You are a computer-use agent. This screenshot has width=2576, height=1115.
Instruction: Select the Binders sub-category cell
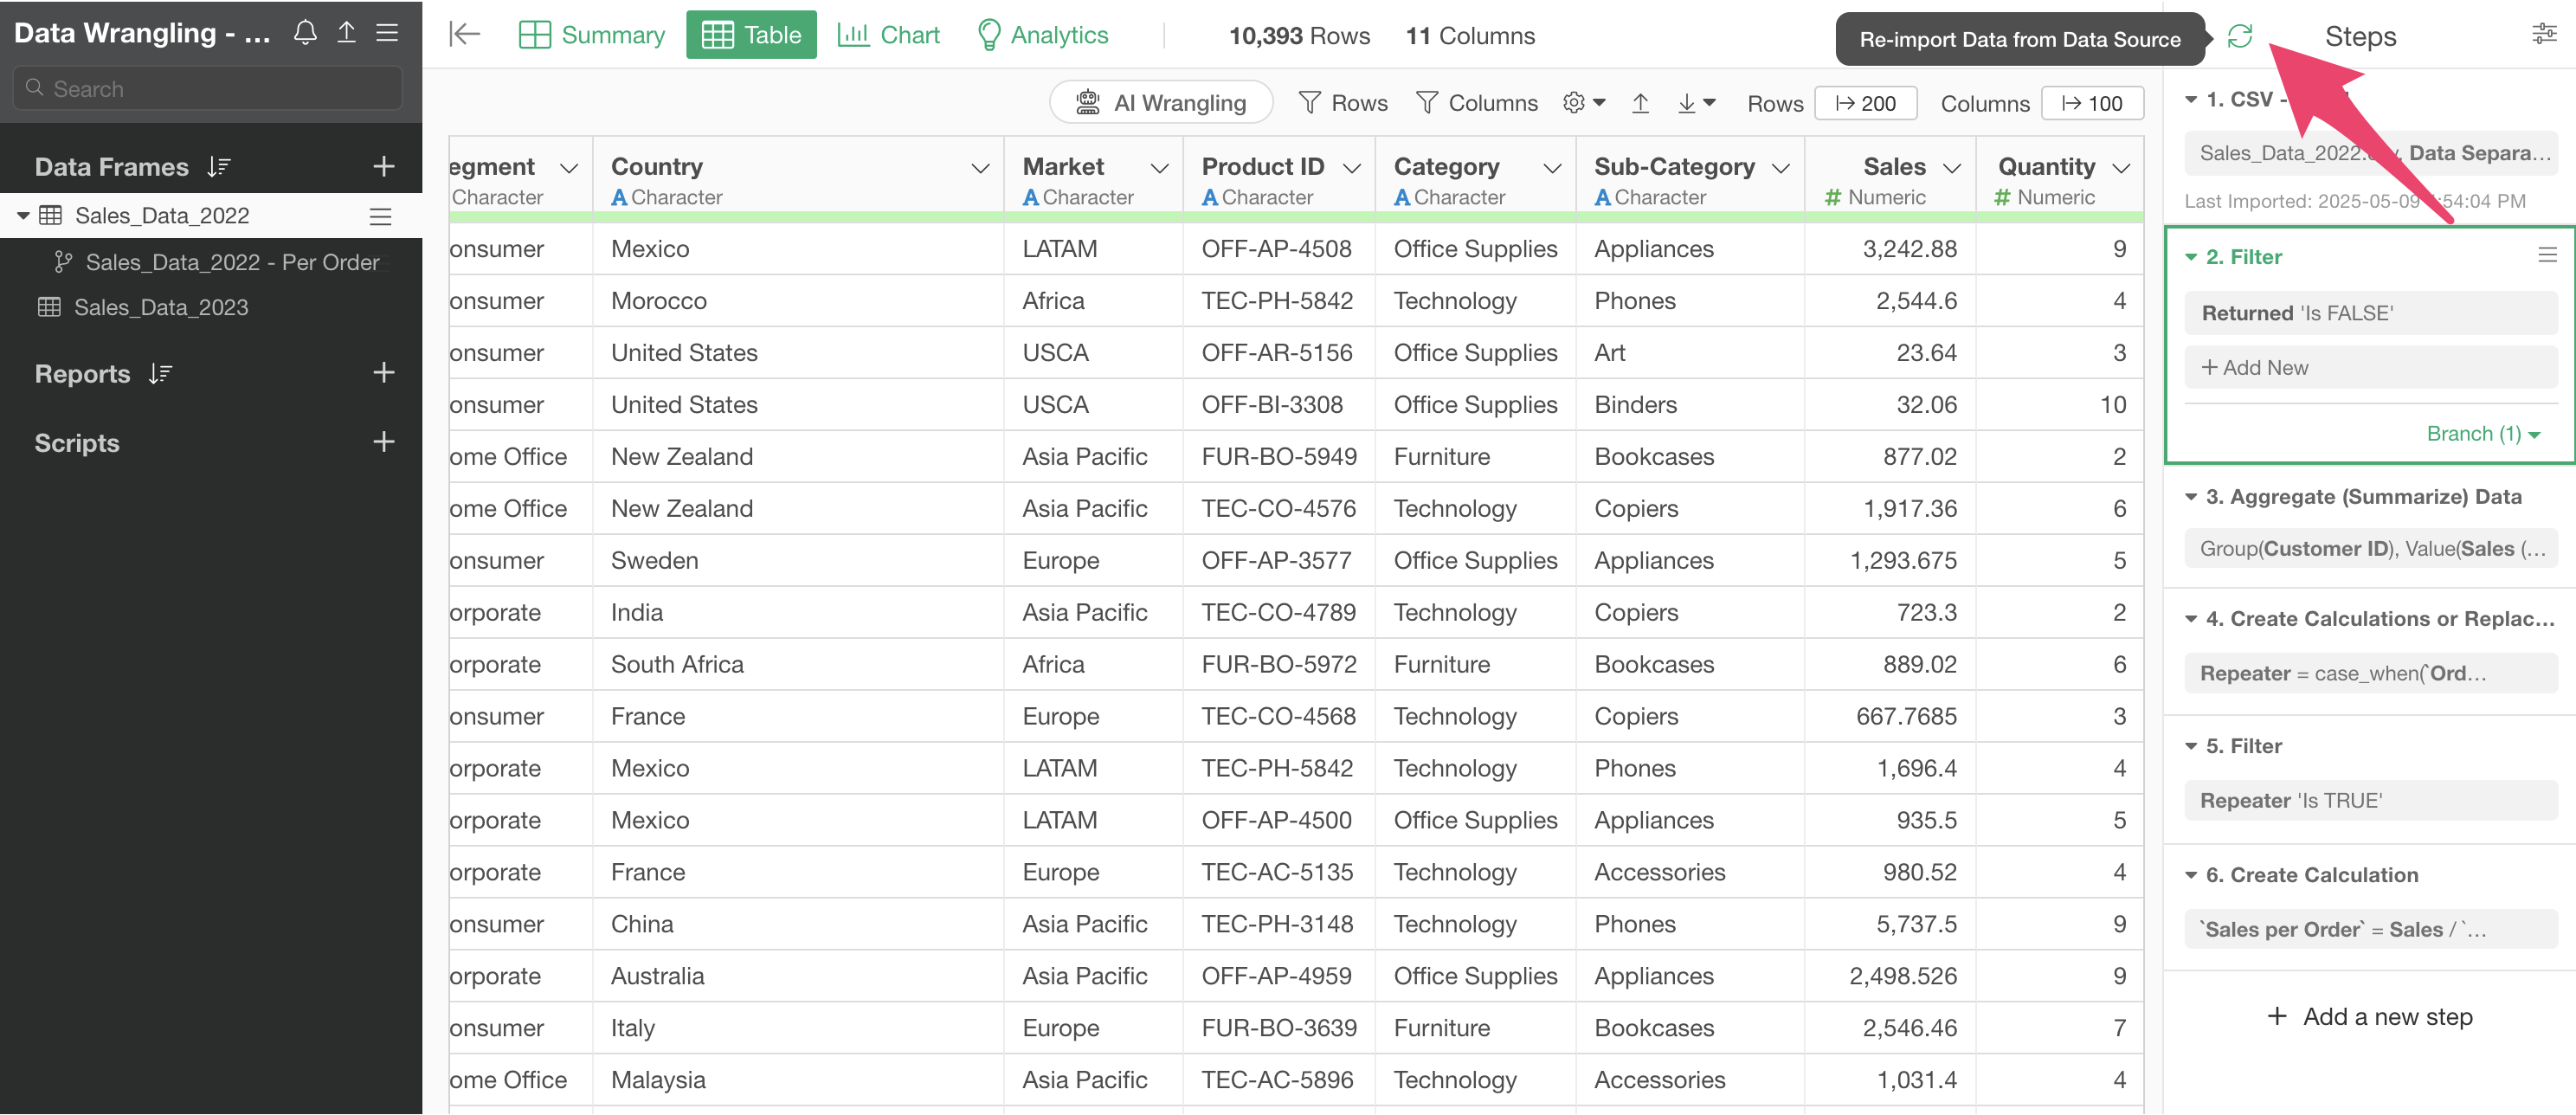(x=1690, y=405)
